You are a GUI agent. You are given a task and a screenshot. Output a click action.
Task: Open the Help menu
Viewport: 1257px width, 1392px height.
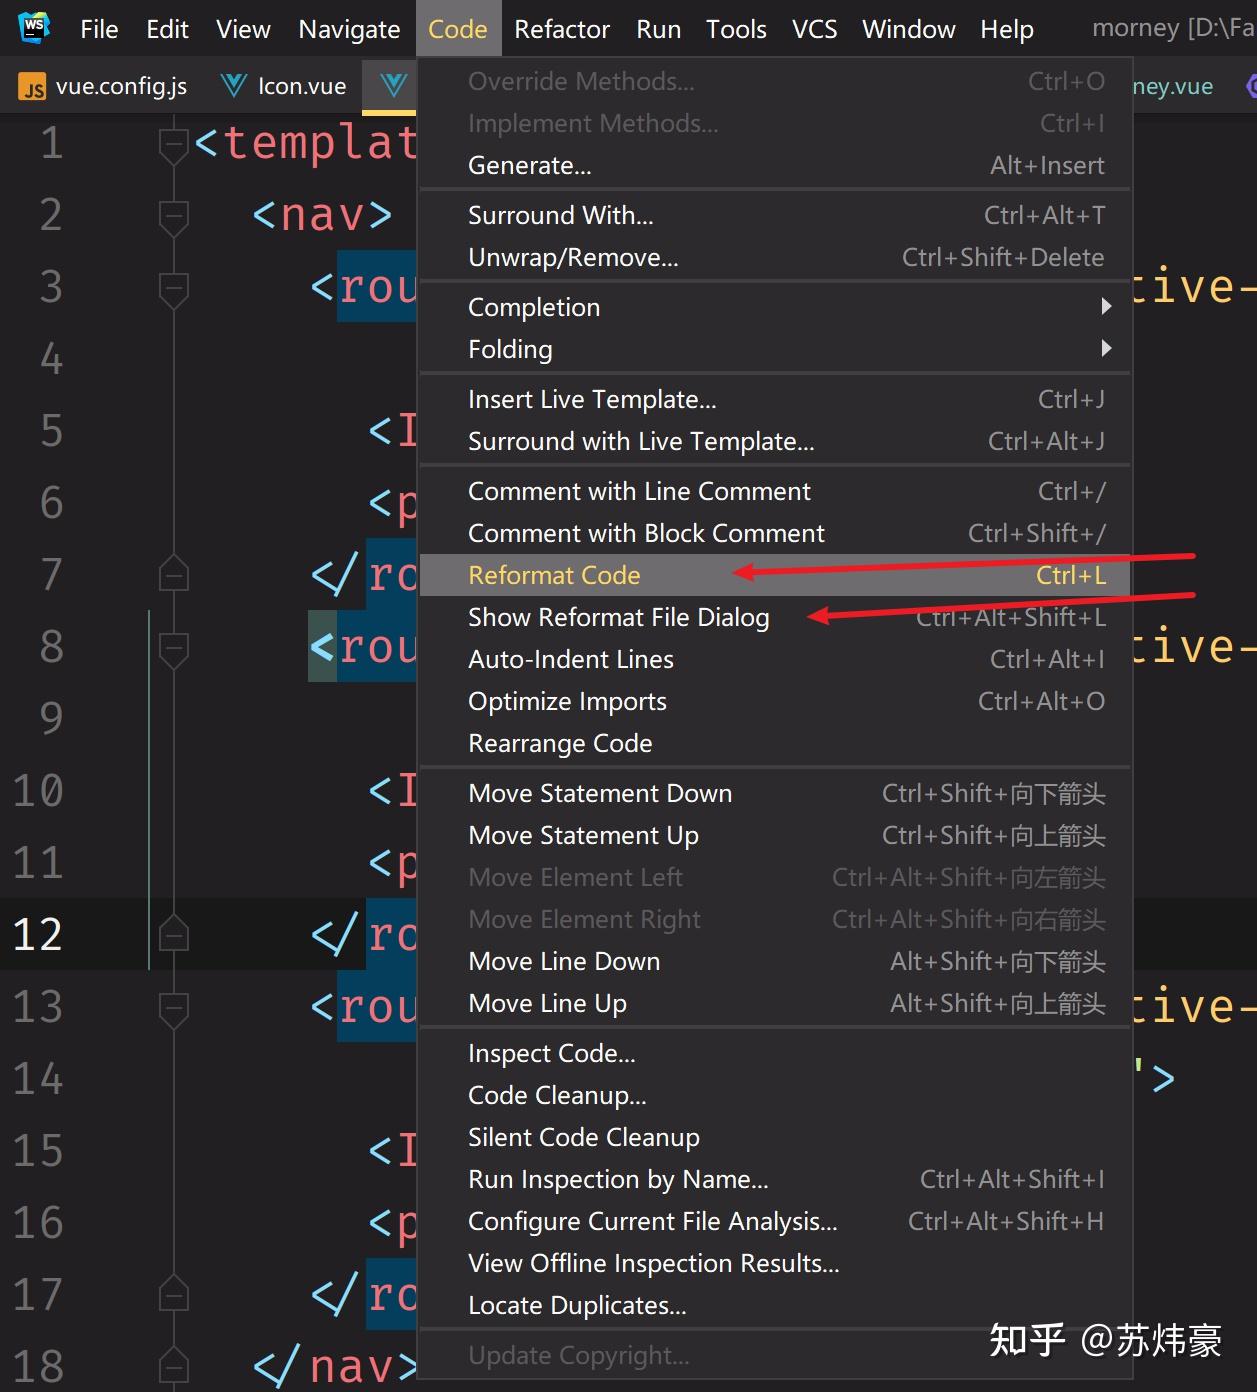[1006, 29]
